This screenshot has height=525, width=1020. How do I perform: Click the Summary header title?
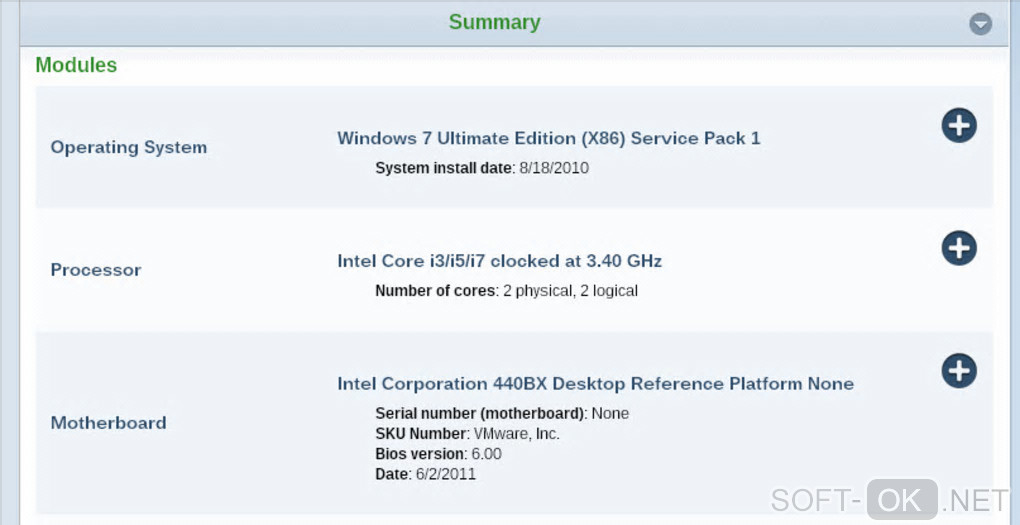(x=494, y=22)
